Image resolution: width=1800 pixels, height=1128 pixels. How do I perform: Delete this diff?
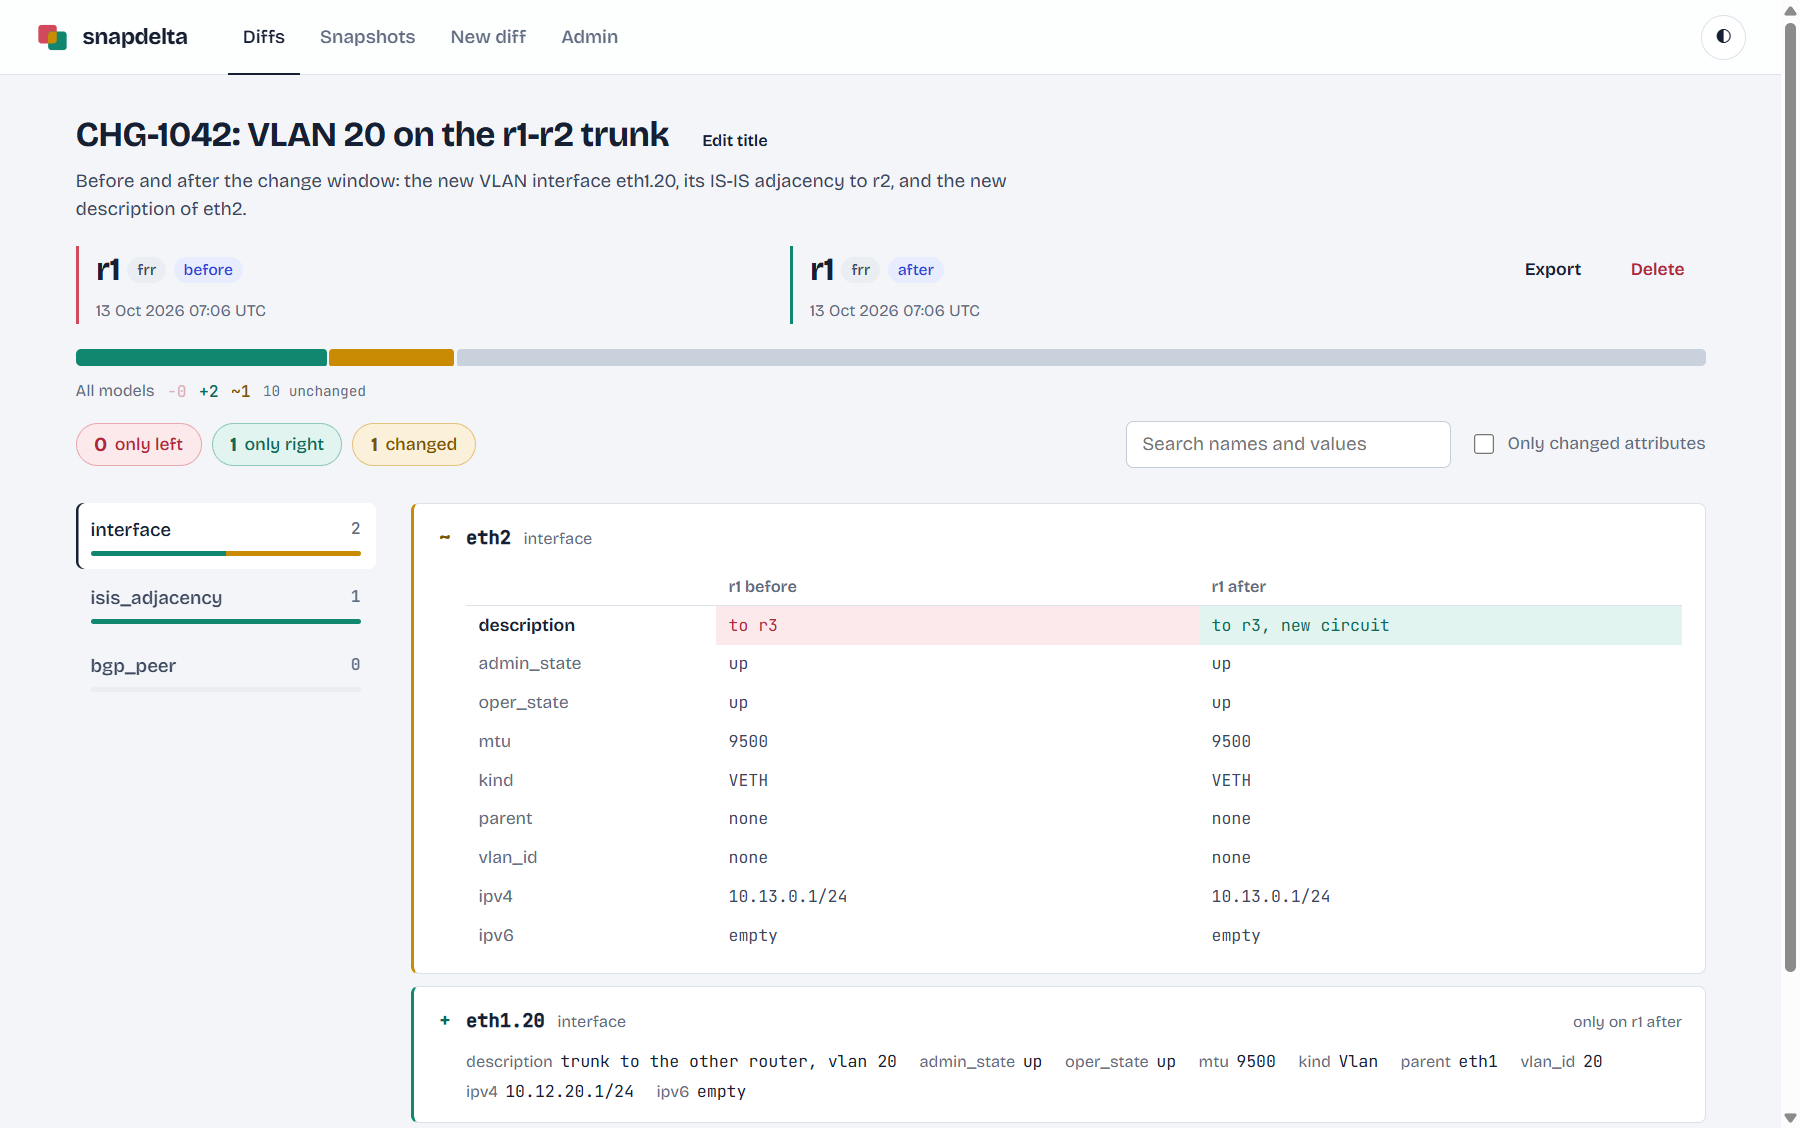click(x=1657, y=269)
